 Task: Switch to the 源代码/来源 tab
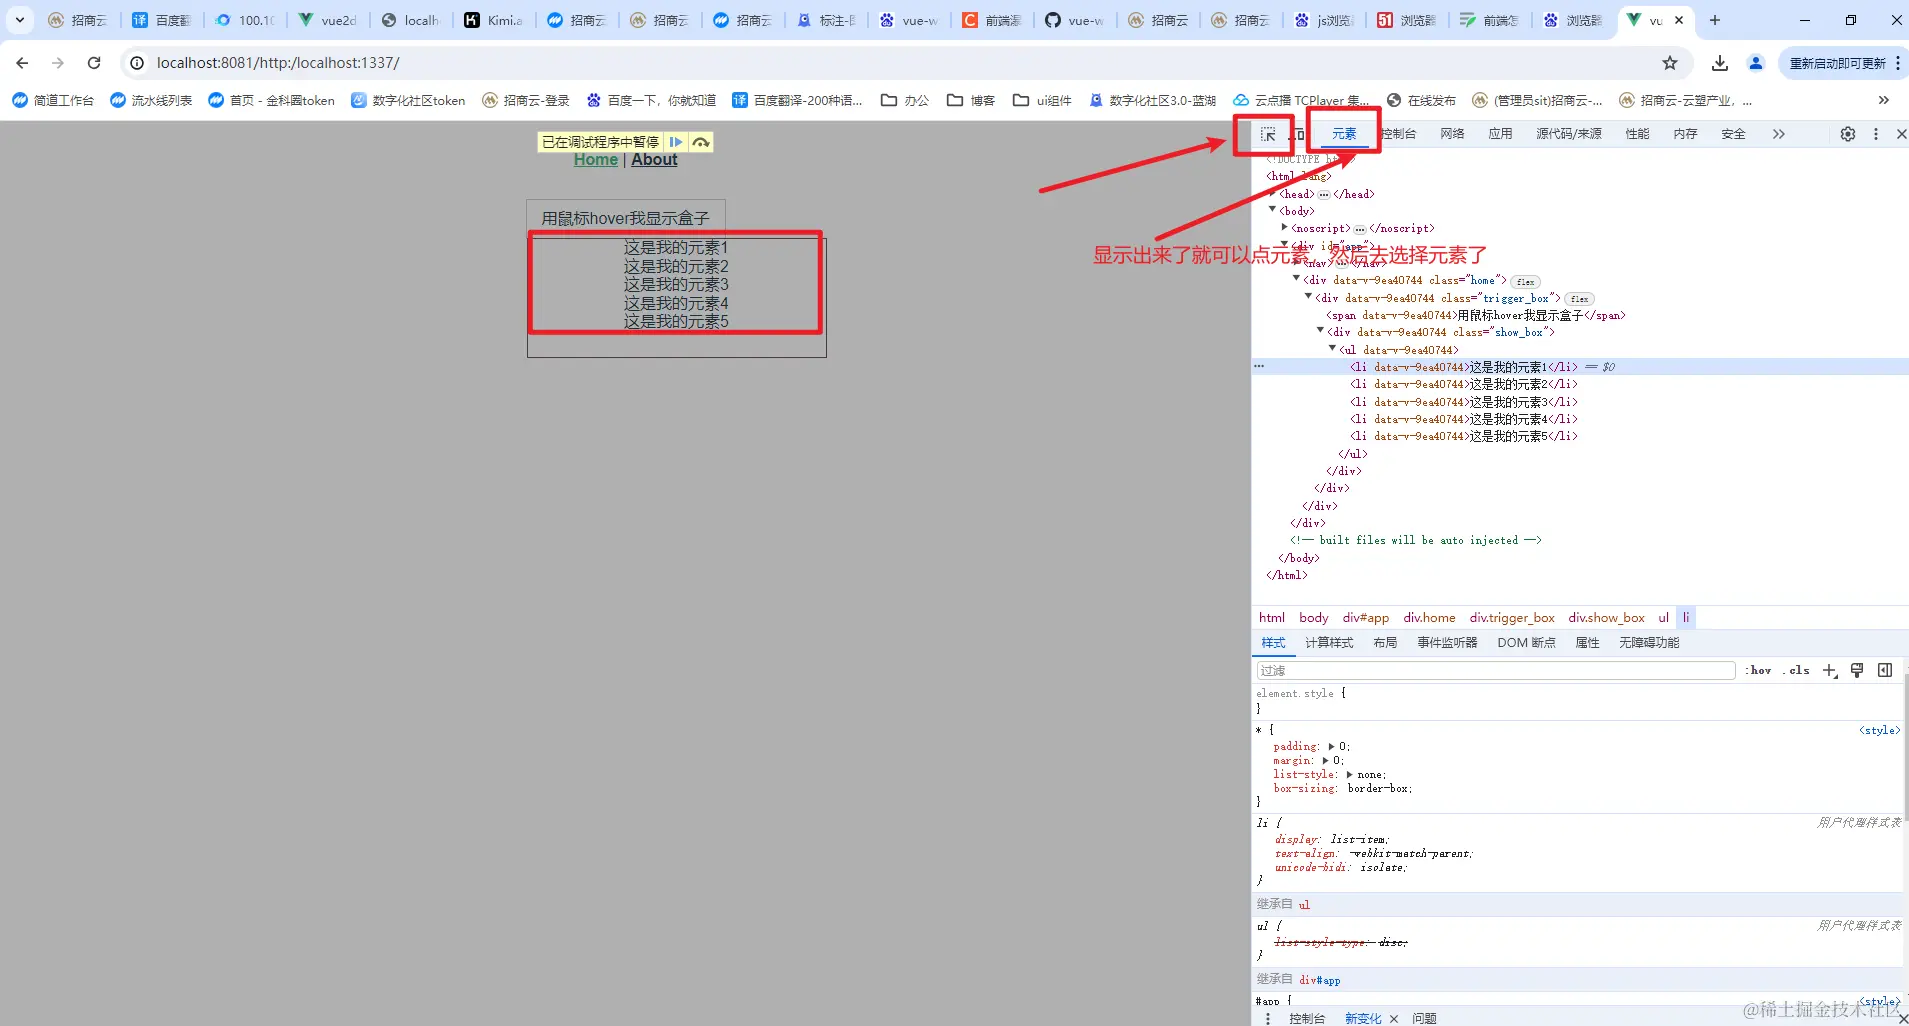point(1569,134)
